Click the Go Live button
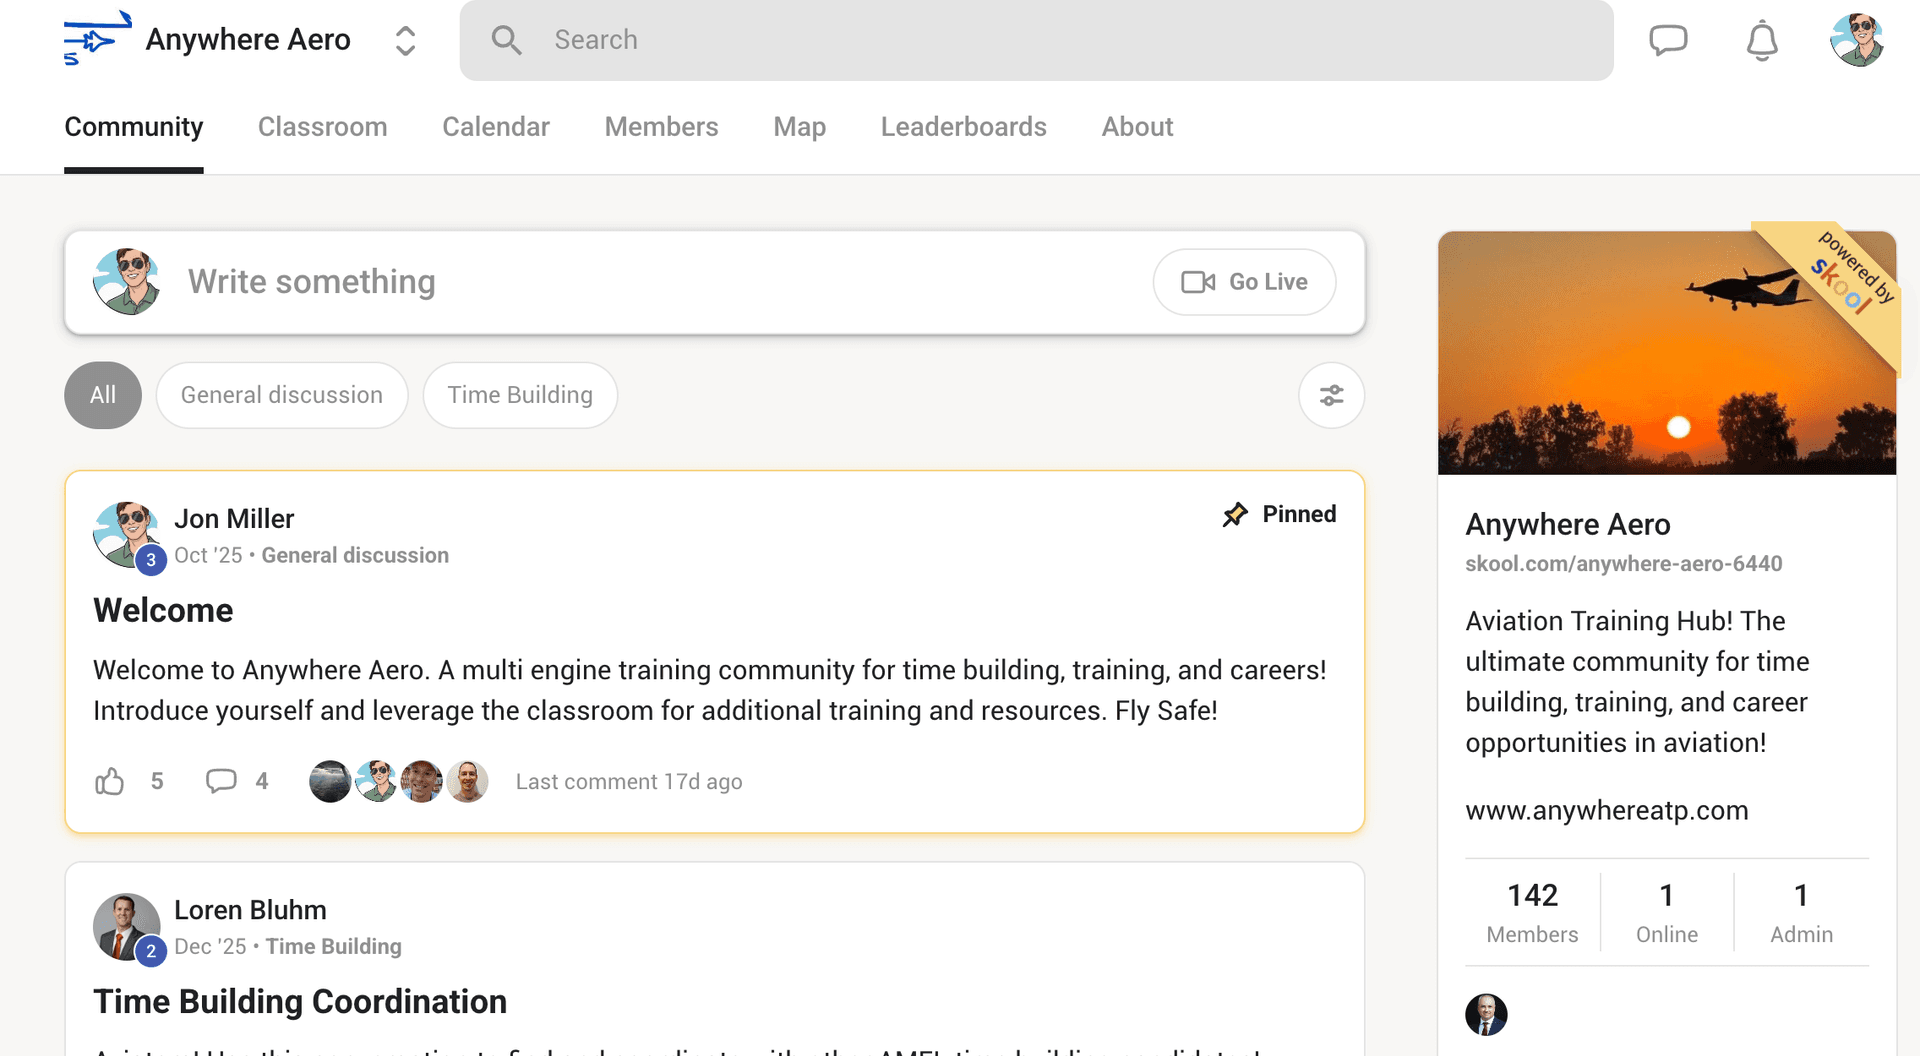 point(1244,282)
